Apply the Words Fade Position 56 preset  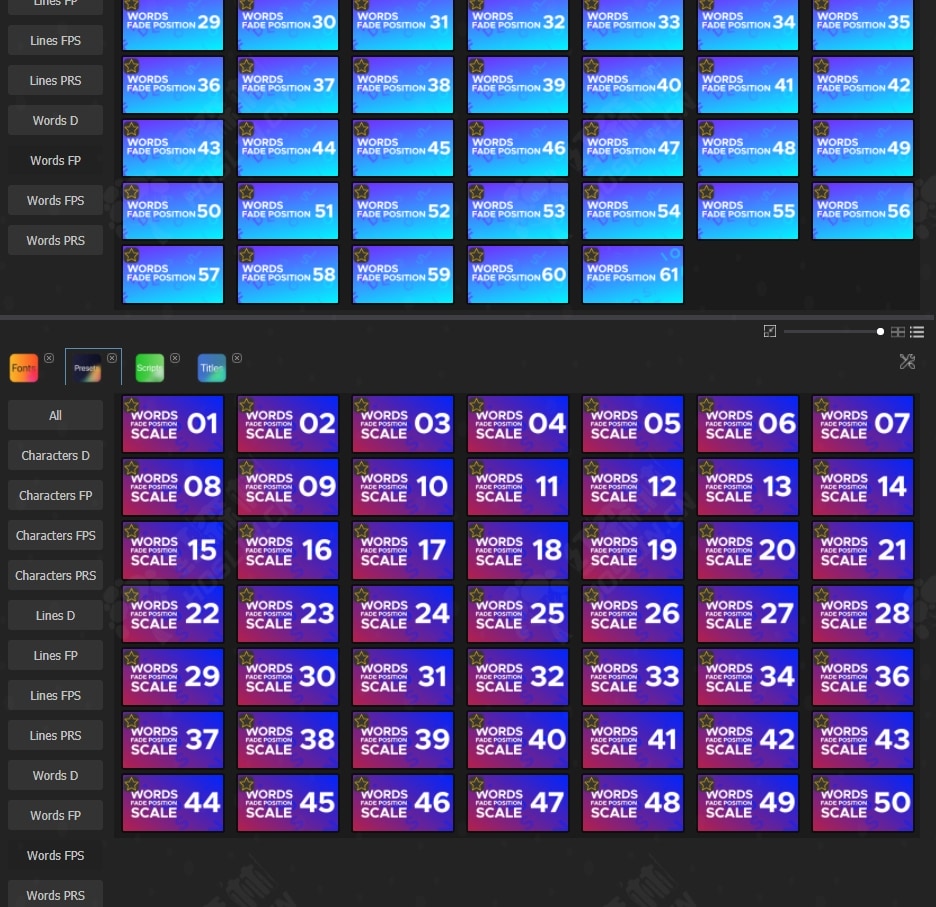coord(863,211)
